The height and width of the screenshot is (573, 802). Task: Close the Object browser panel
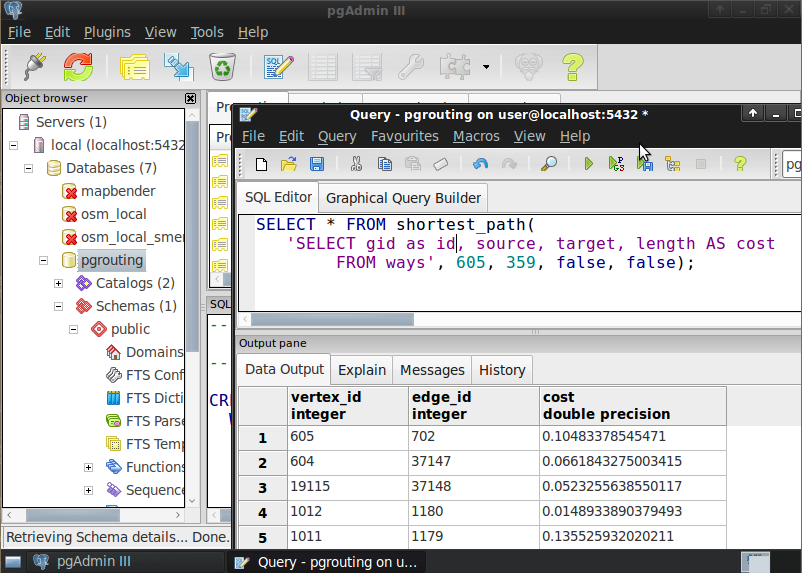tap(191, 98)
